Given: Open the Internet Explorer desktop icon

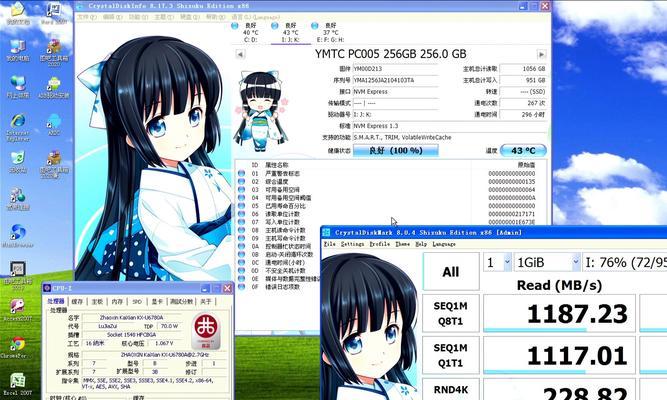Looking at the screenshot, I should point(18,127).
